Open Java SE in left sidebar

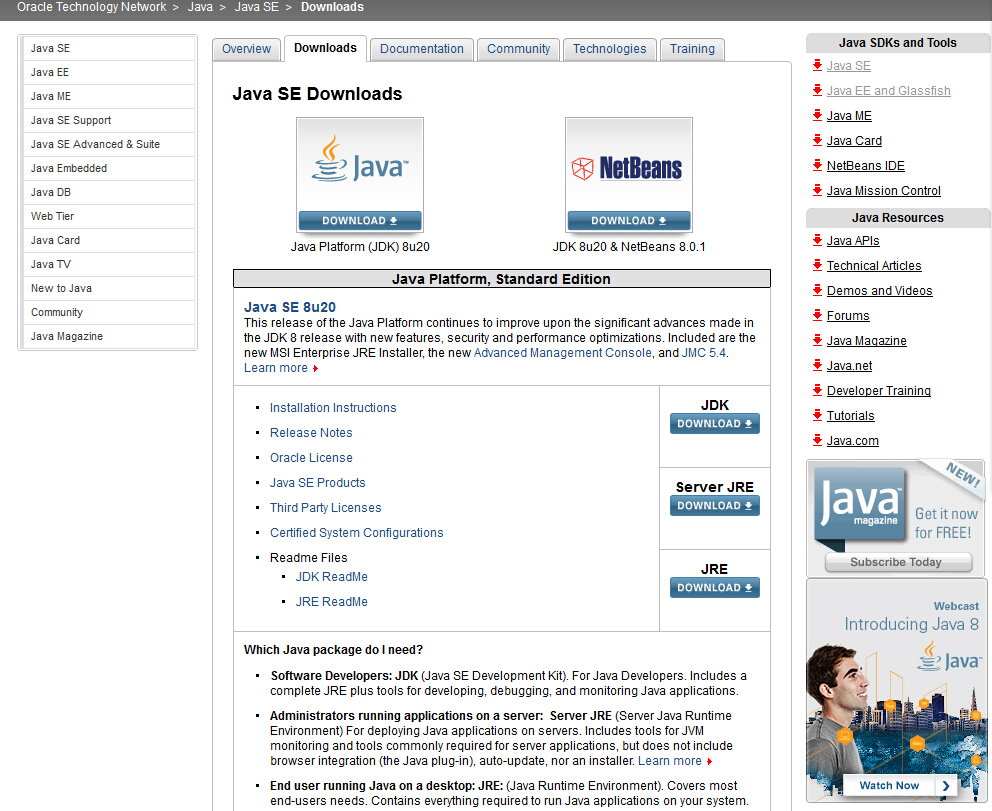pyautogui.click(x=108, y=48)
